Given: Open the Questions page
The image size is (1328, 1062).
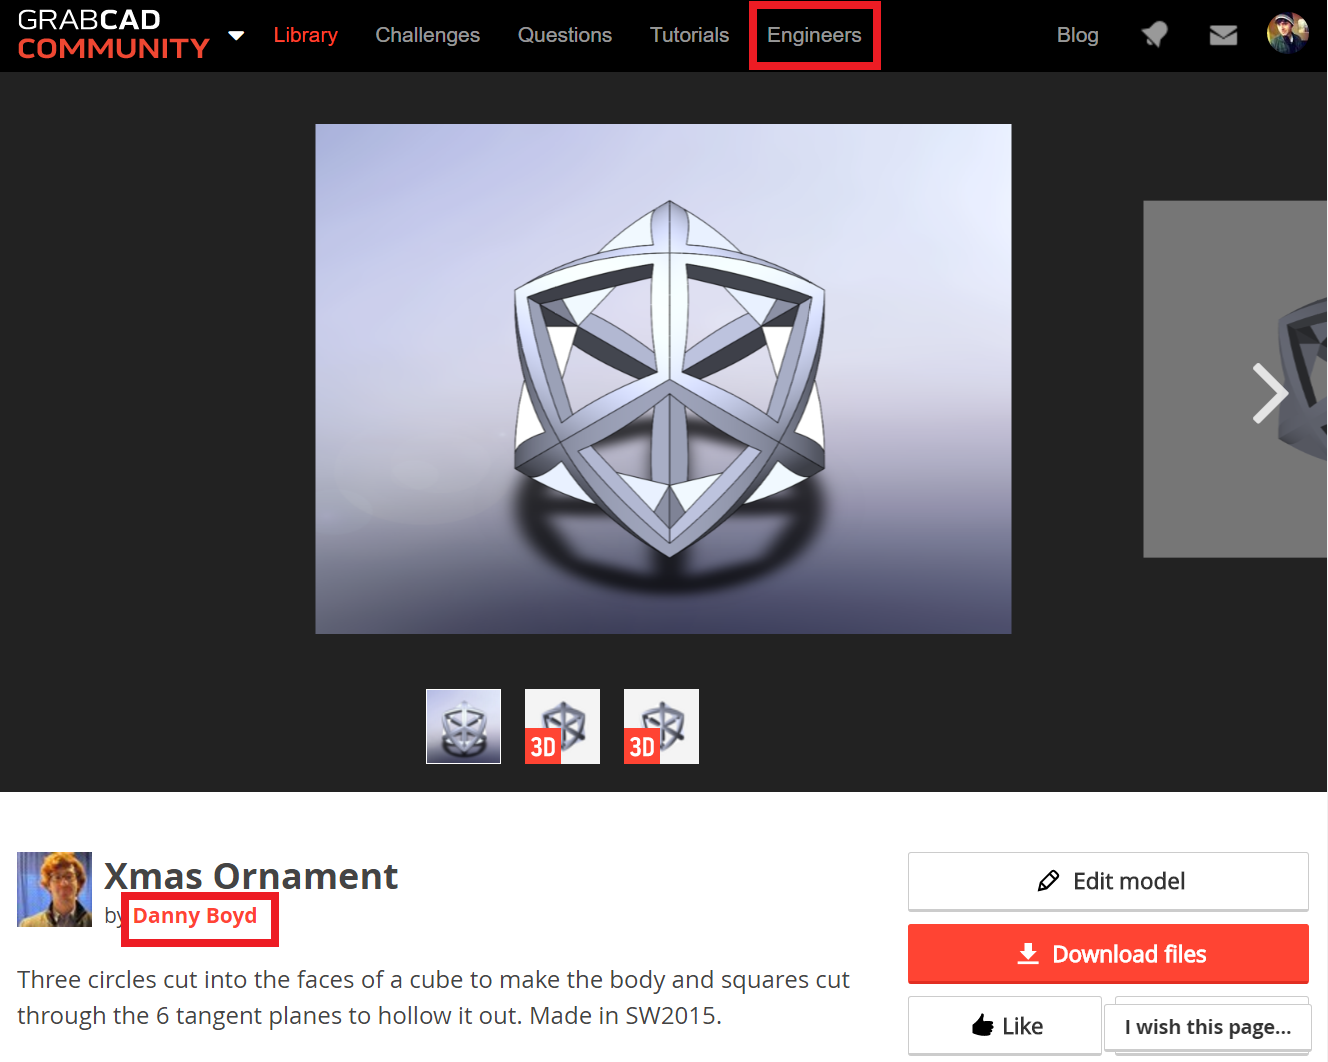Looking at the screenshot, I should 564,35.
